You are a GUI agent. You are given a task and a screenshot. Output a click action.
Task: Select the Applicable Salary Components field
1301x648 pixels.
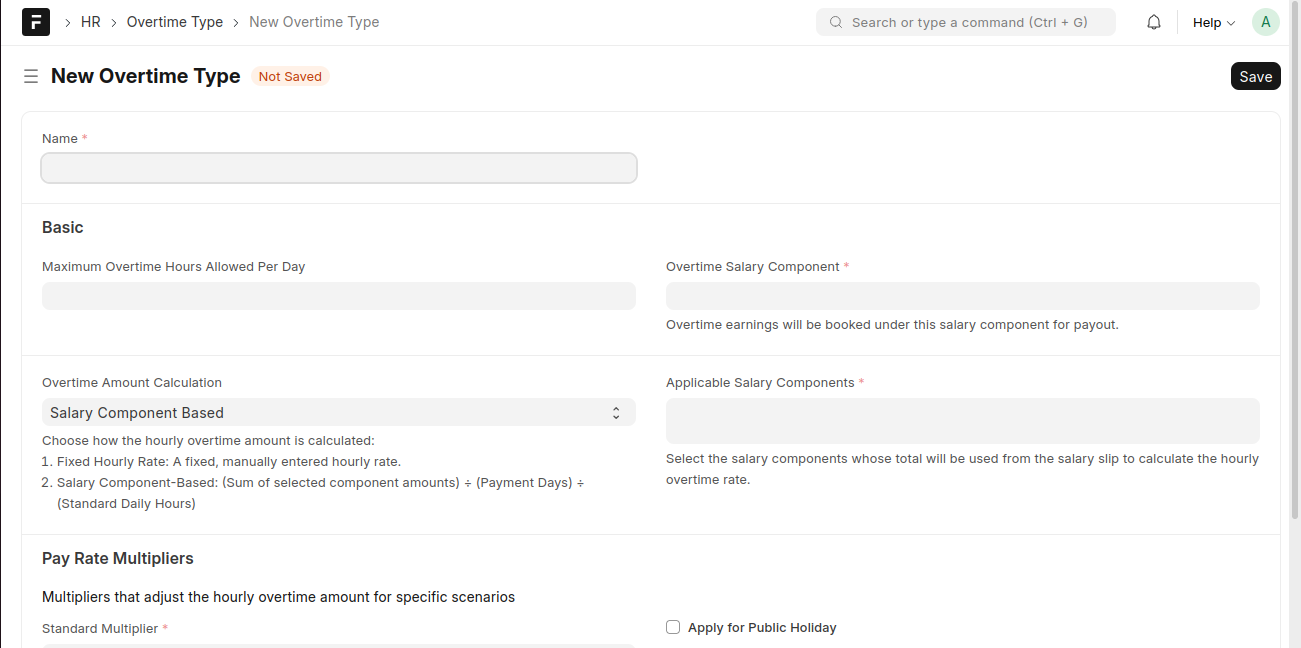[962, 421]
